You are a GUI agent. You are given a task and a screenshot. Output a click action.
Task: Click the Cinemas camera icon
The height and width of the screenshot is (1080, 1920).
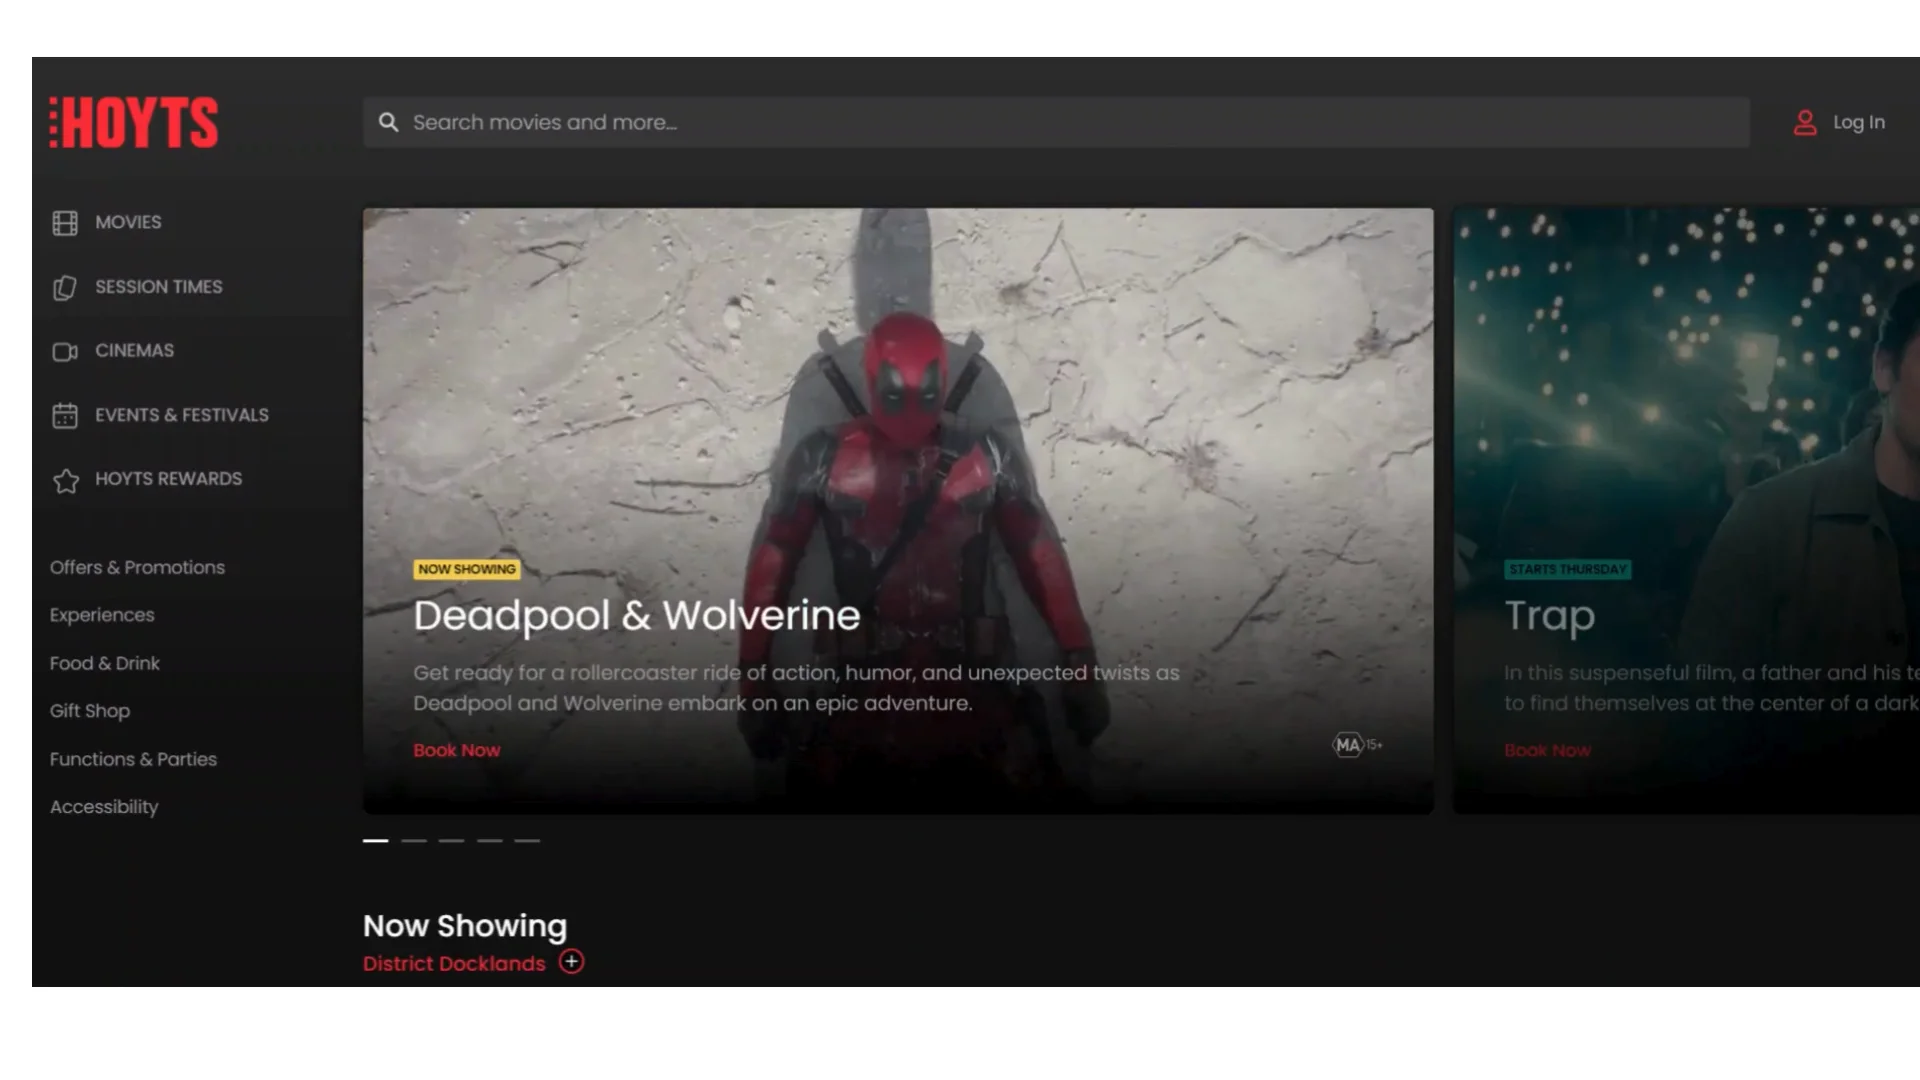pos(65,352)
